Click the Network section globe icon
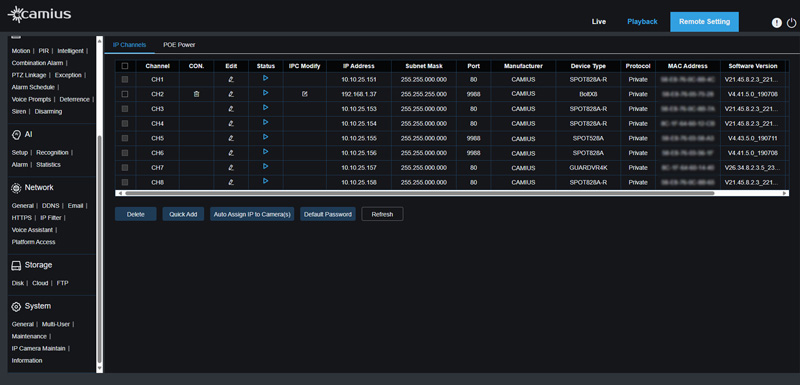Screen dimensions: 800x385 tap(16, 188)
